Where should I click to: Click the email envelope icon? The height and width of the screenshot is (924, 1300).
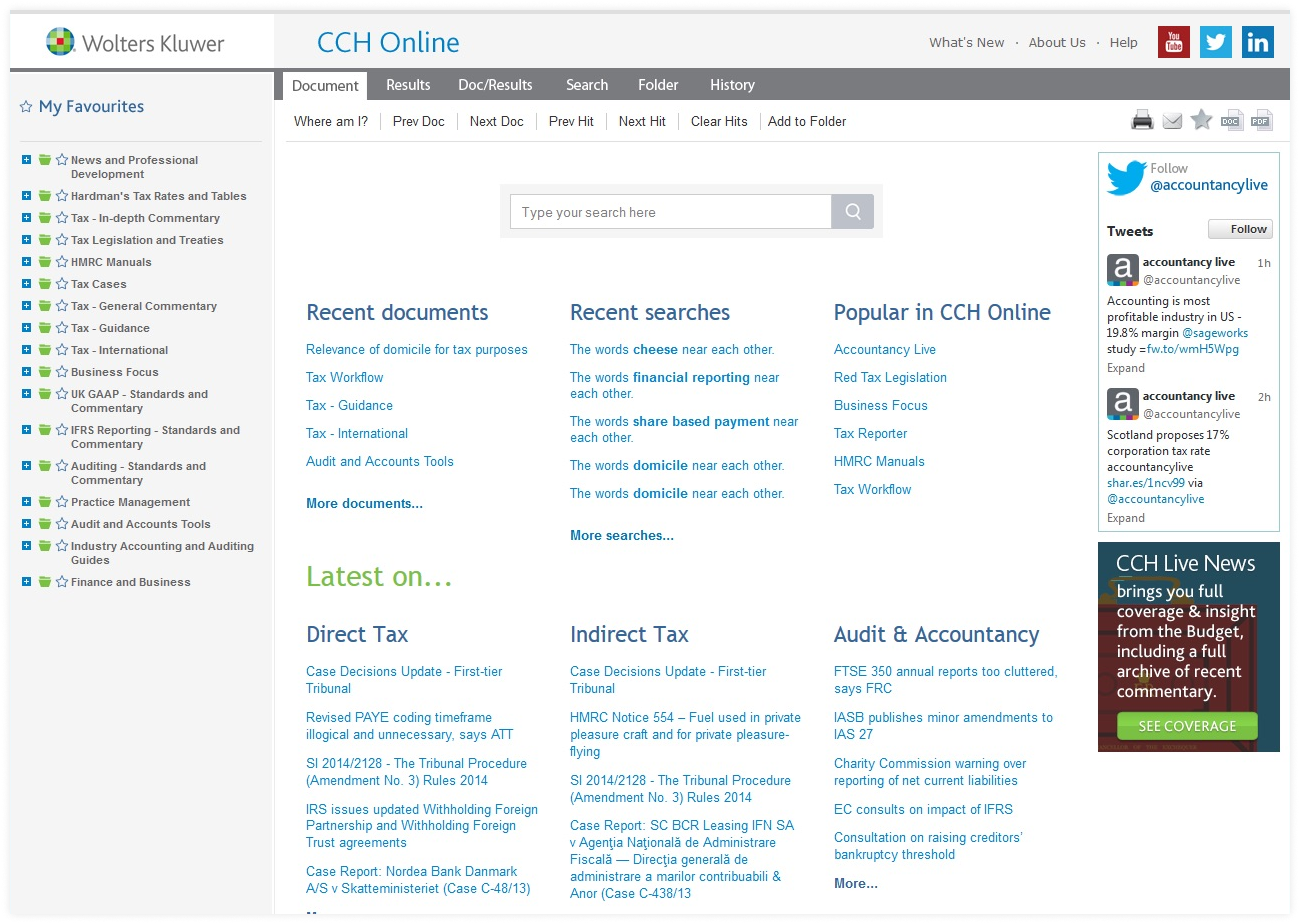1172,121
